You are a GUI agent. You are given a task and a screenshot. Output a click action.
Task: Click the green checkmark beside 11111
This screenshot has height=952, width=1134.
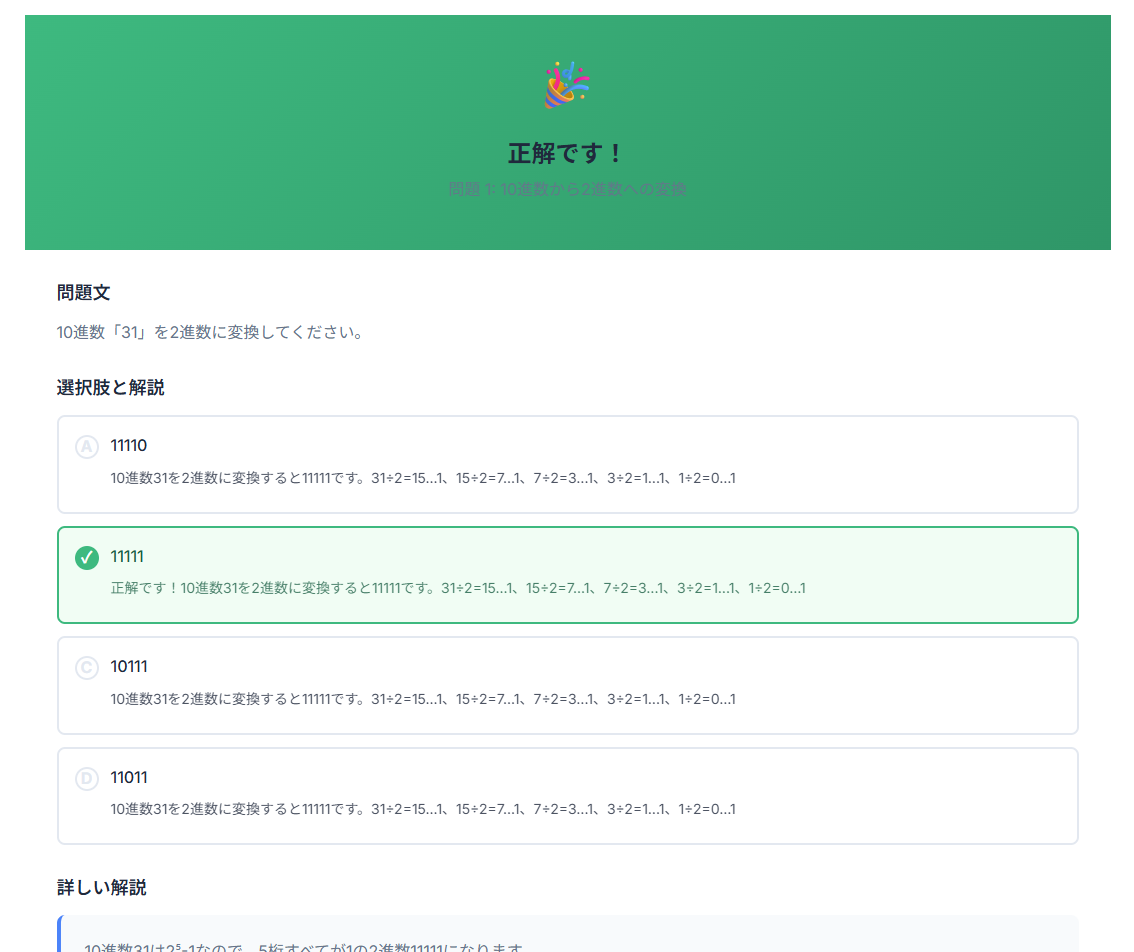pyautogui.click(x=87, y=558)
